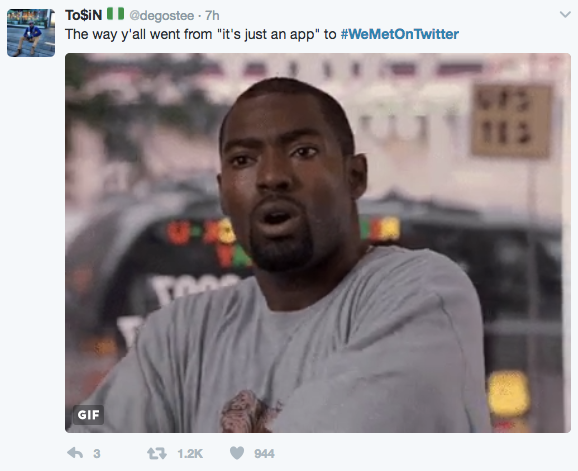Image resolution: width=578 pixels, height=471 pixels.
Task: Click the quoted phrase "it's just an app"
Action: pos(268,34)
